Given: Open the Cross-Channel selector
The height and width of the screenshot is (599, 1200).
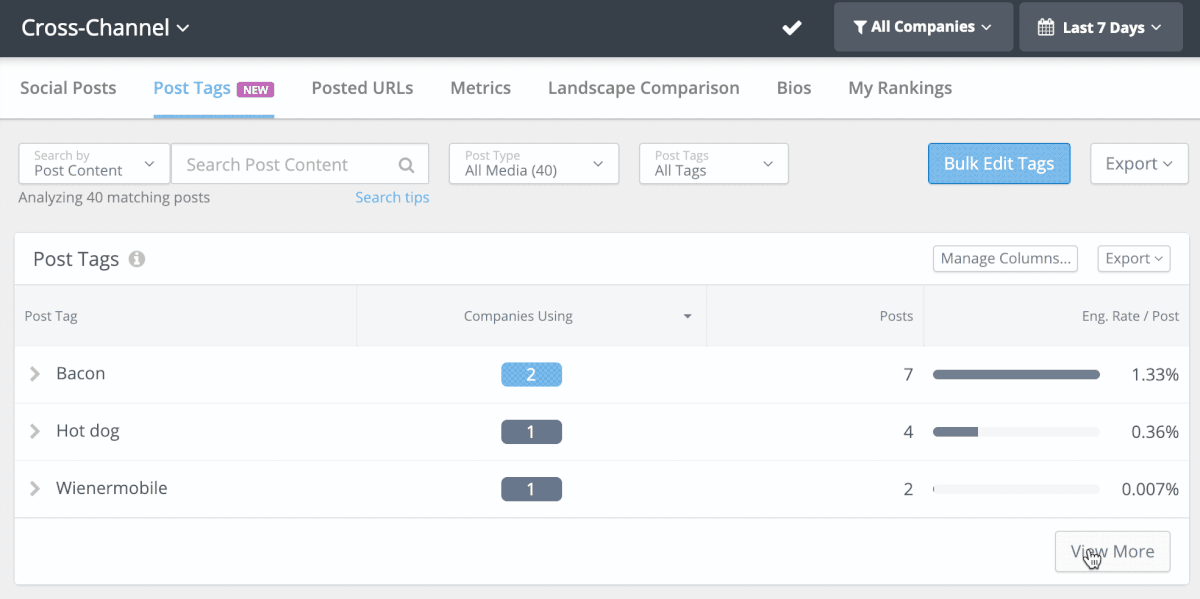Looking at the screenshot, I should 105,27.
